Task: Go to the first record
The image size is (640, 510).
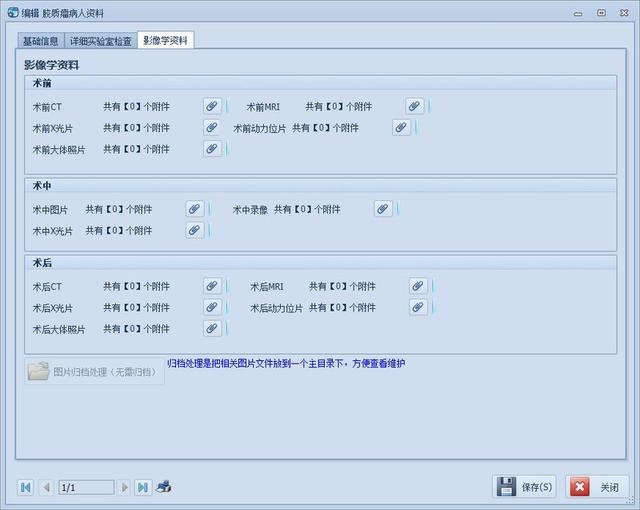Action: pos(25,487)
